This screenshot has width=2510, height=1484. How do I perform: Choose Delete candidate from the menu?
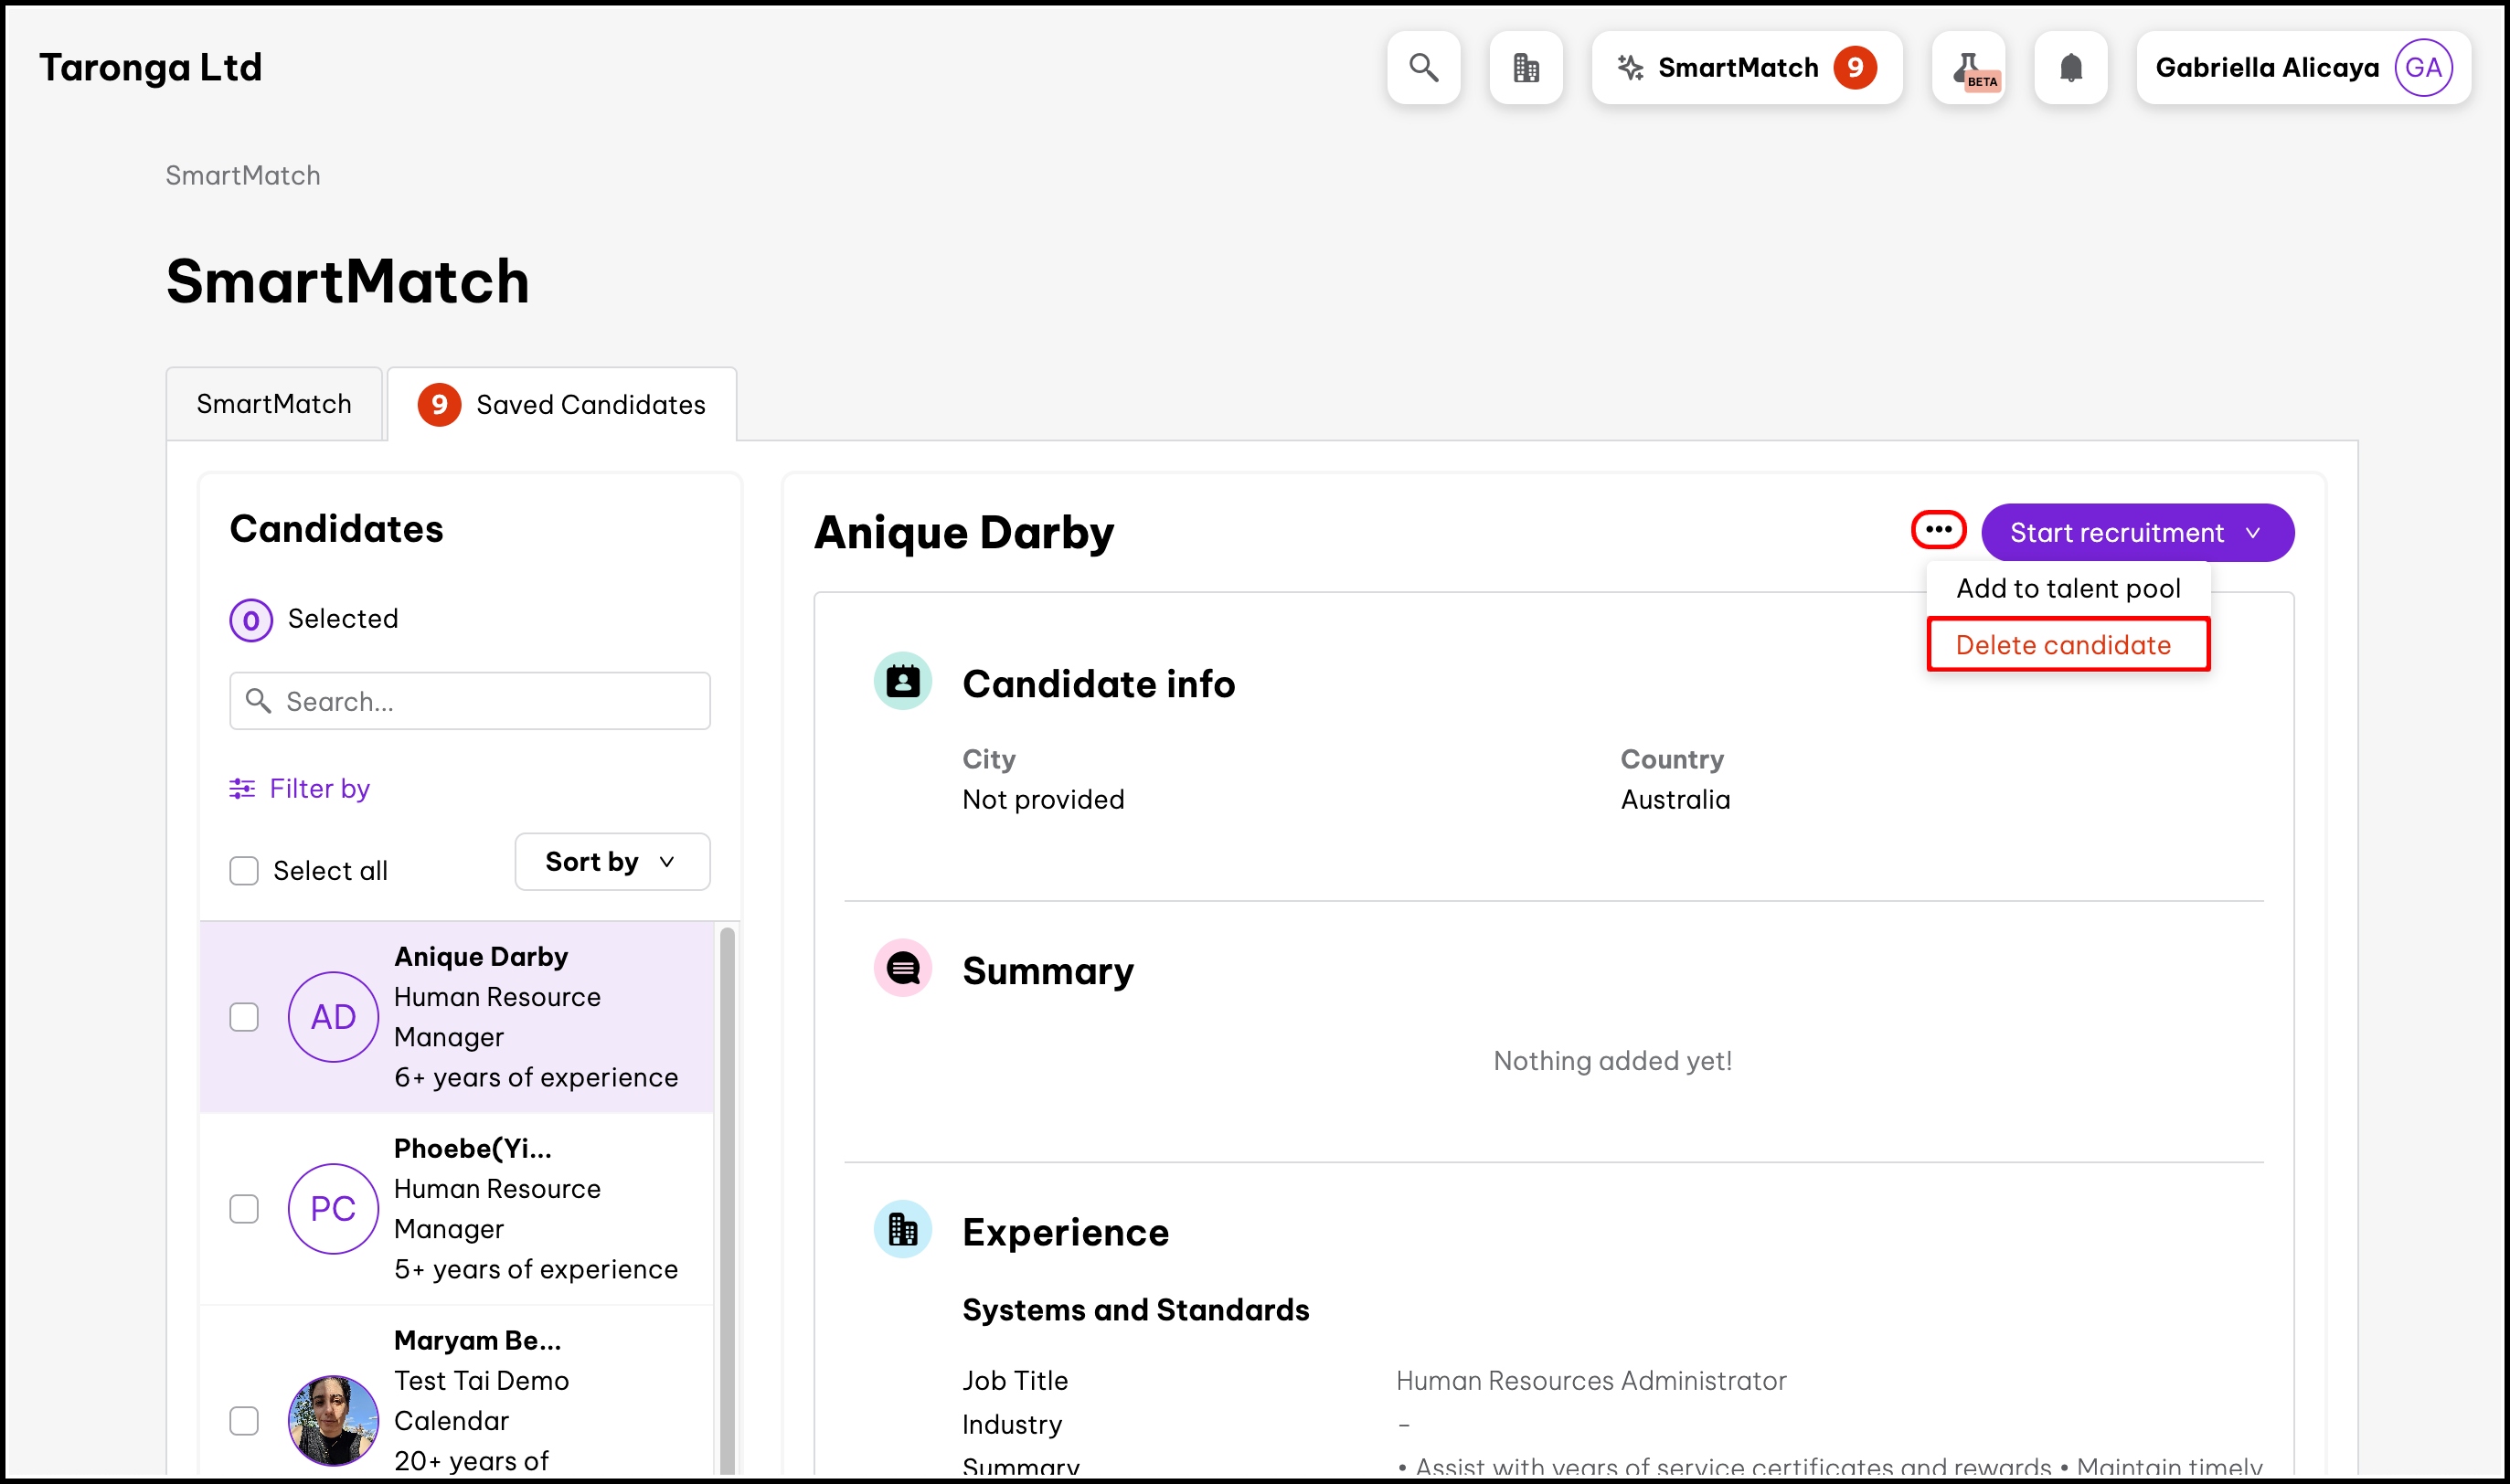(2068, 645)
